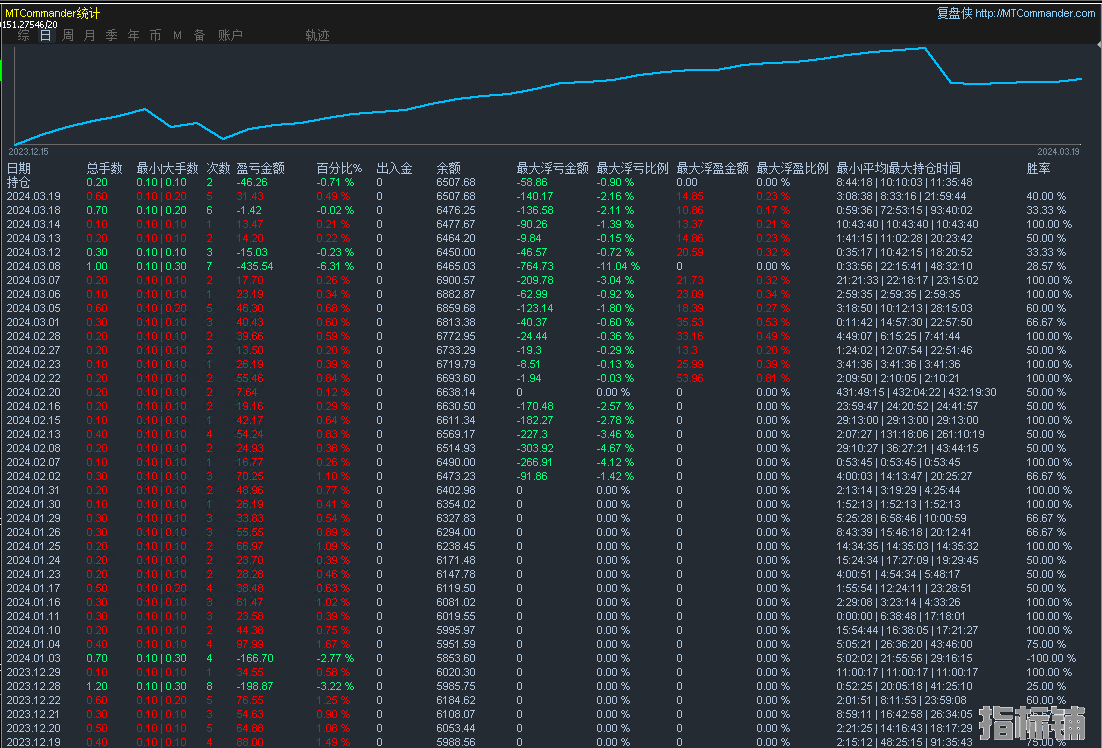Switch to the M tab
This screenshot has height=748, width=1102.
click(x=177, y=35)
